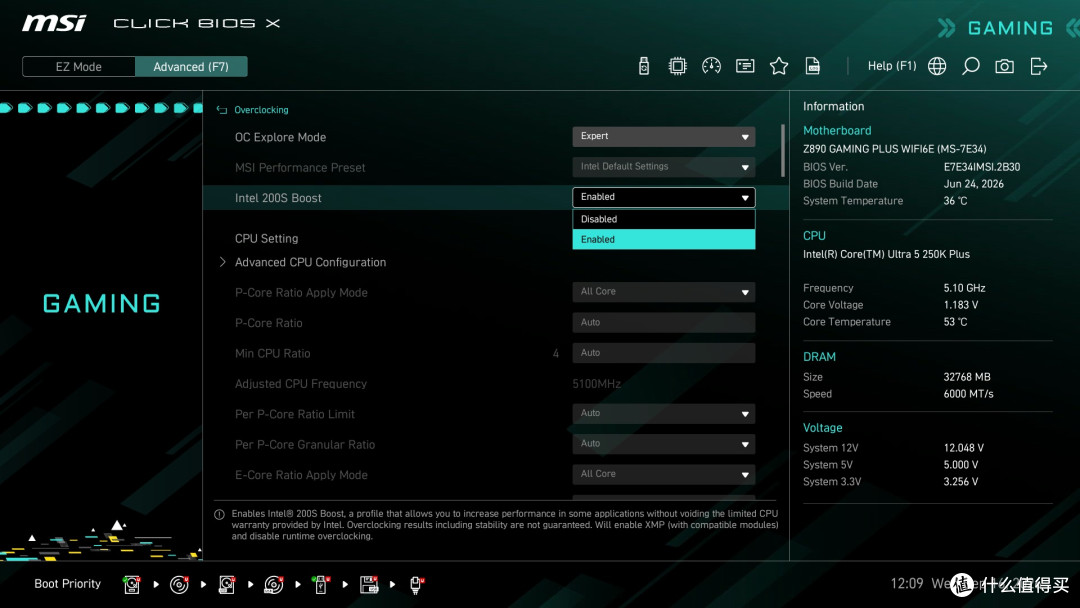Open Per P-Core Granular Ratio dropdown

point(663,443)
